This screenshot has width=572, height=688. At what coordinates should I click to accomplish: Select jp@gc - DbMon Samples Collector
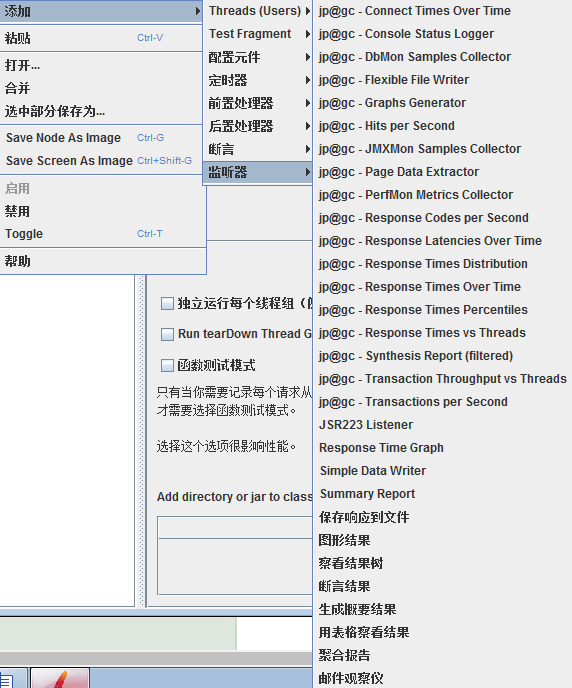coord(443,57)
